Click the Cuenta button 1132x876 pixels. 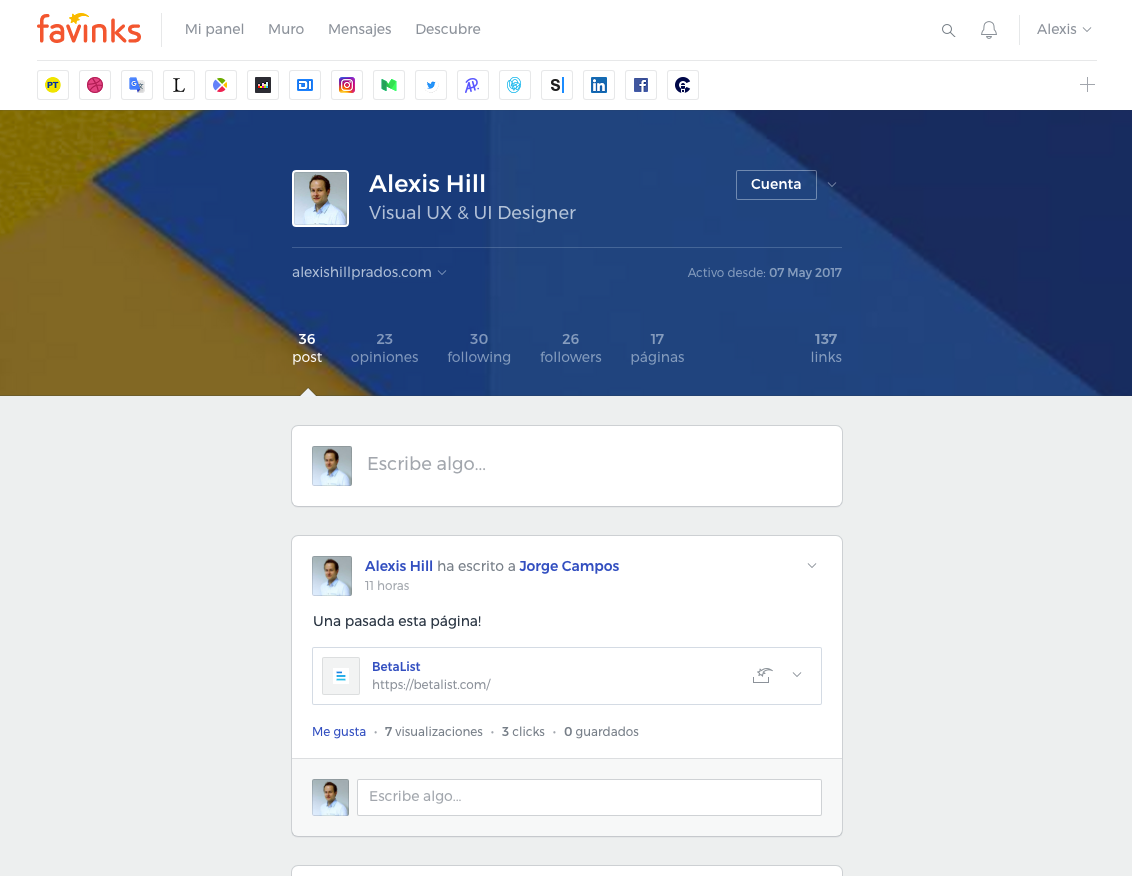[x=776, y=185]
